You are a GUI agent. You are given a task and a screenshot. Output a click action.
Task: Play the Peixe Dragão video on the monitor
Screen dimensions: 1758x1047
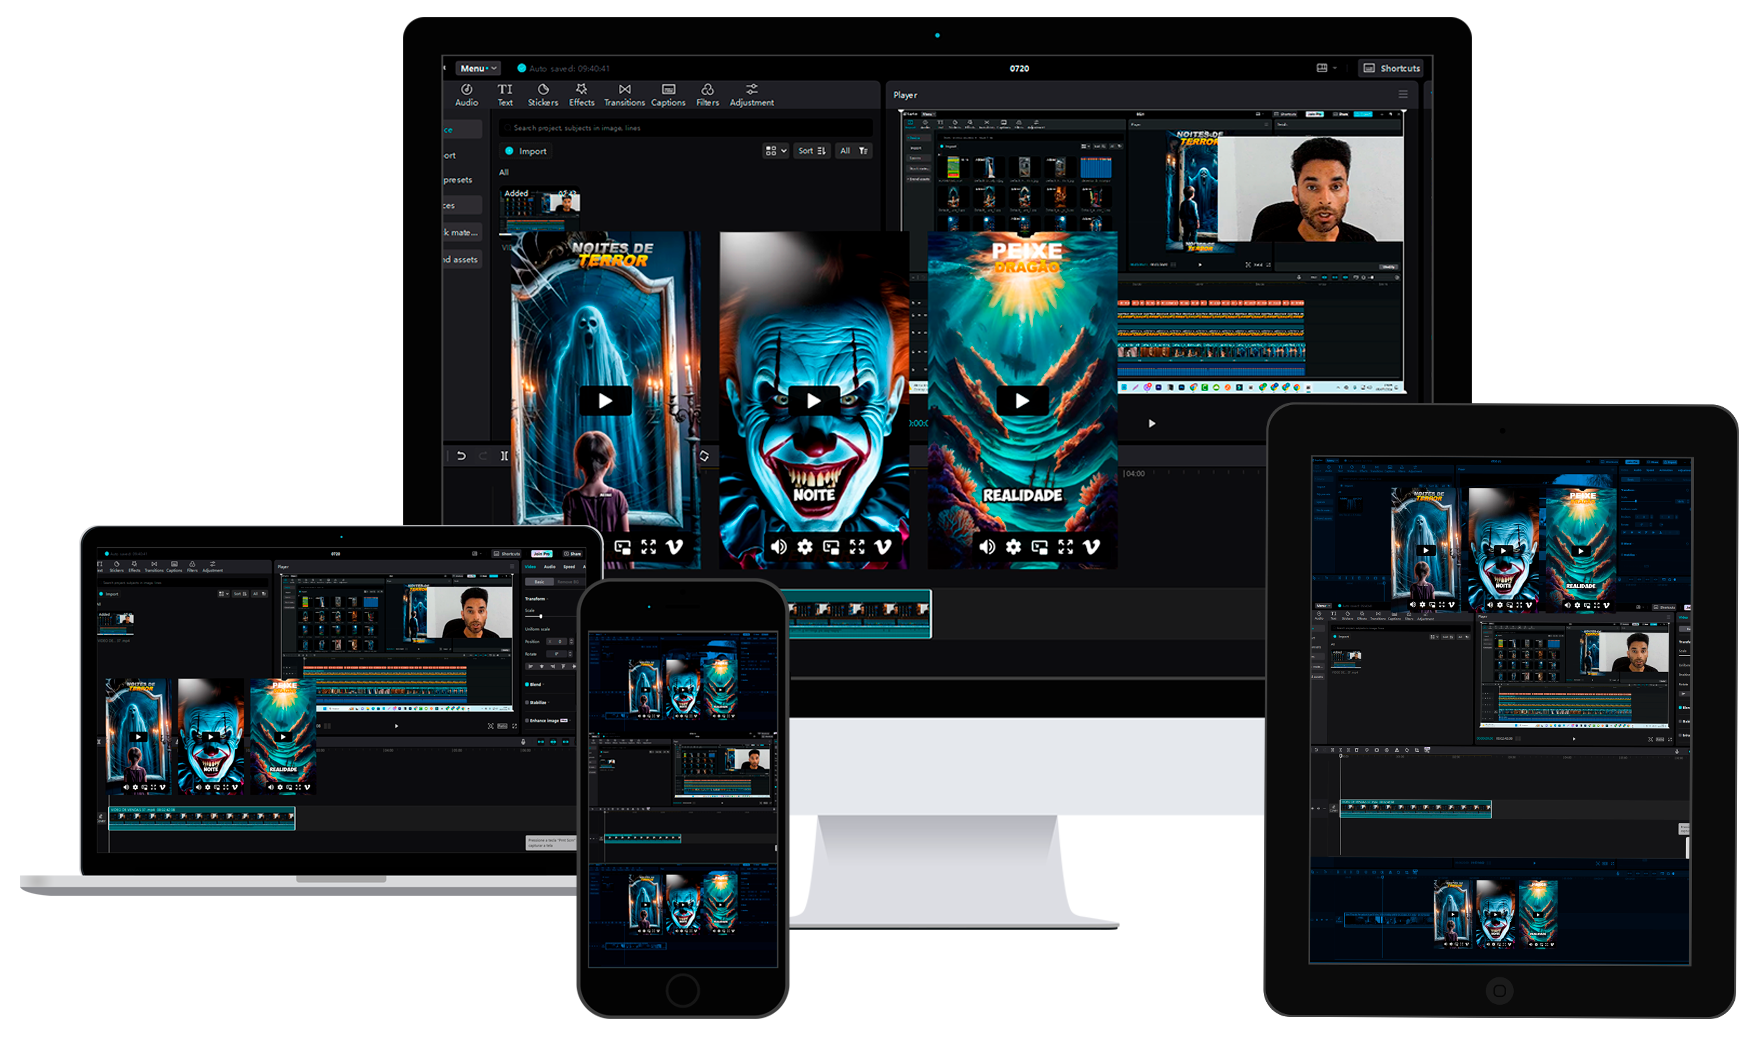1022,401
